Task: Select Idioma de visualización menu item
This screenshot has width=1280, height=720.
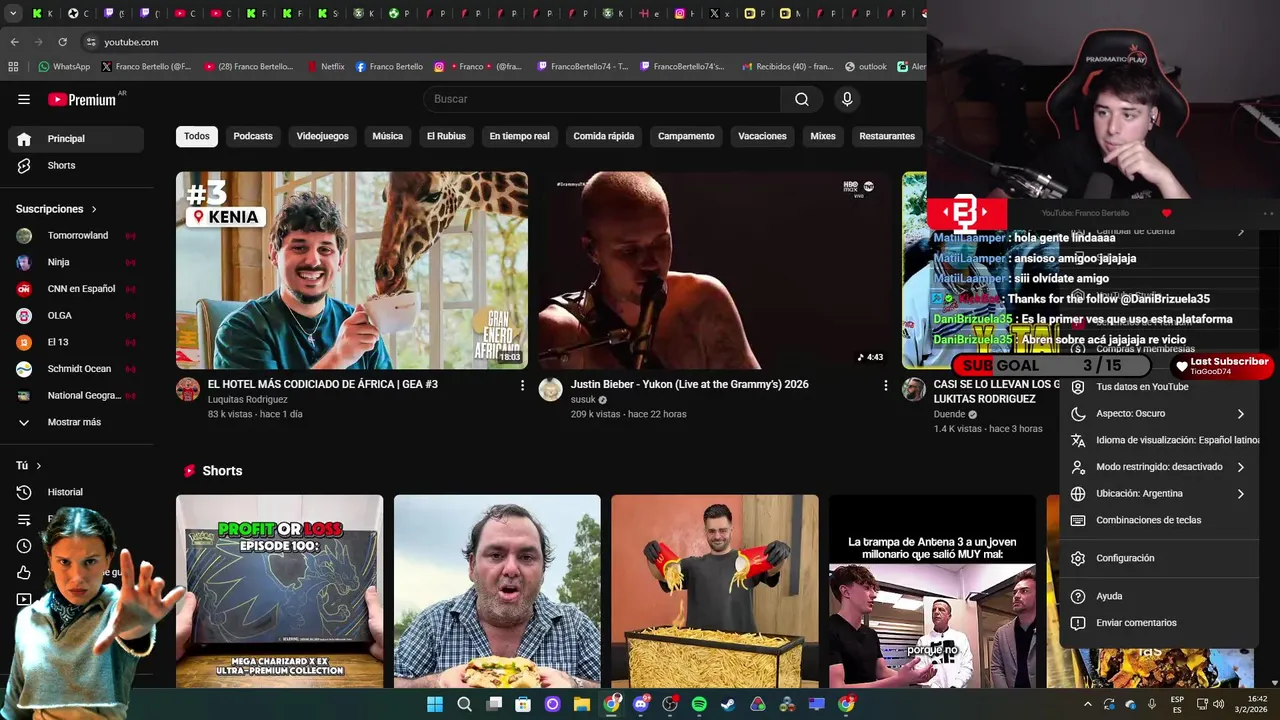Action: click(1159, 440)
